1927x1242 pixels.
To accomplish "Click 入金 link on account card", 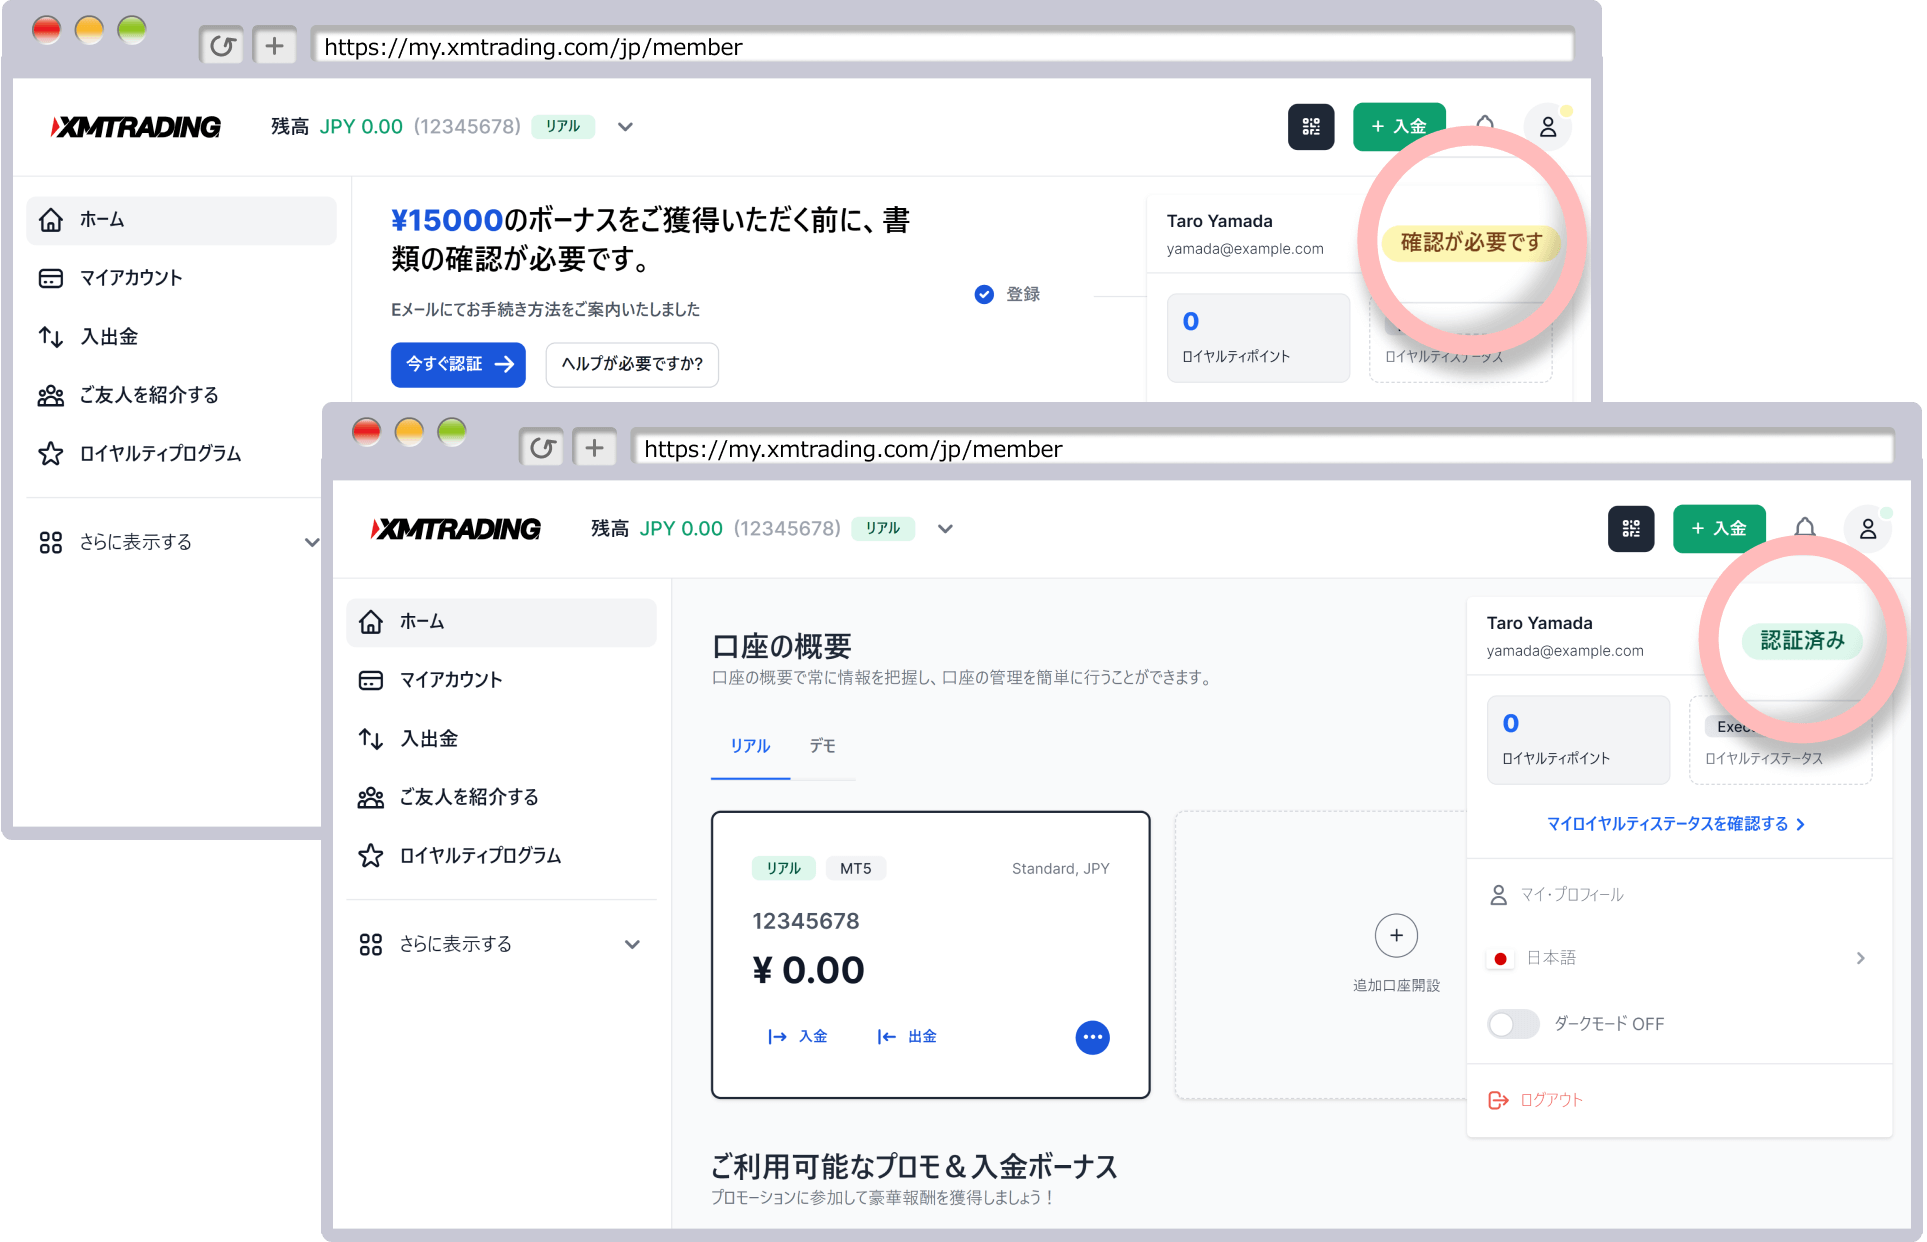I will [797, 1037].
